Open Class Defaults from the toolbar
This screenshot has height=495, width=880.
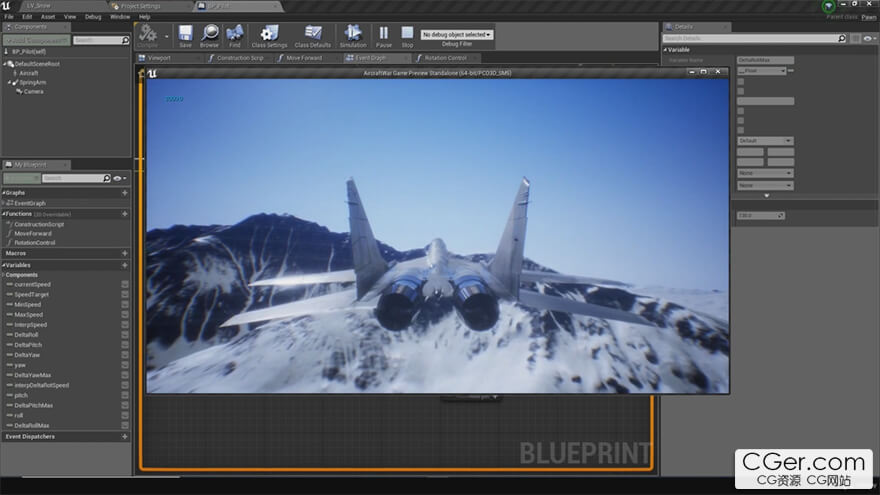[x=313, y=35]
